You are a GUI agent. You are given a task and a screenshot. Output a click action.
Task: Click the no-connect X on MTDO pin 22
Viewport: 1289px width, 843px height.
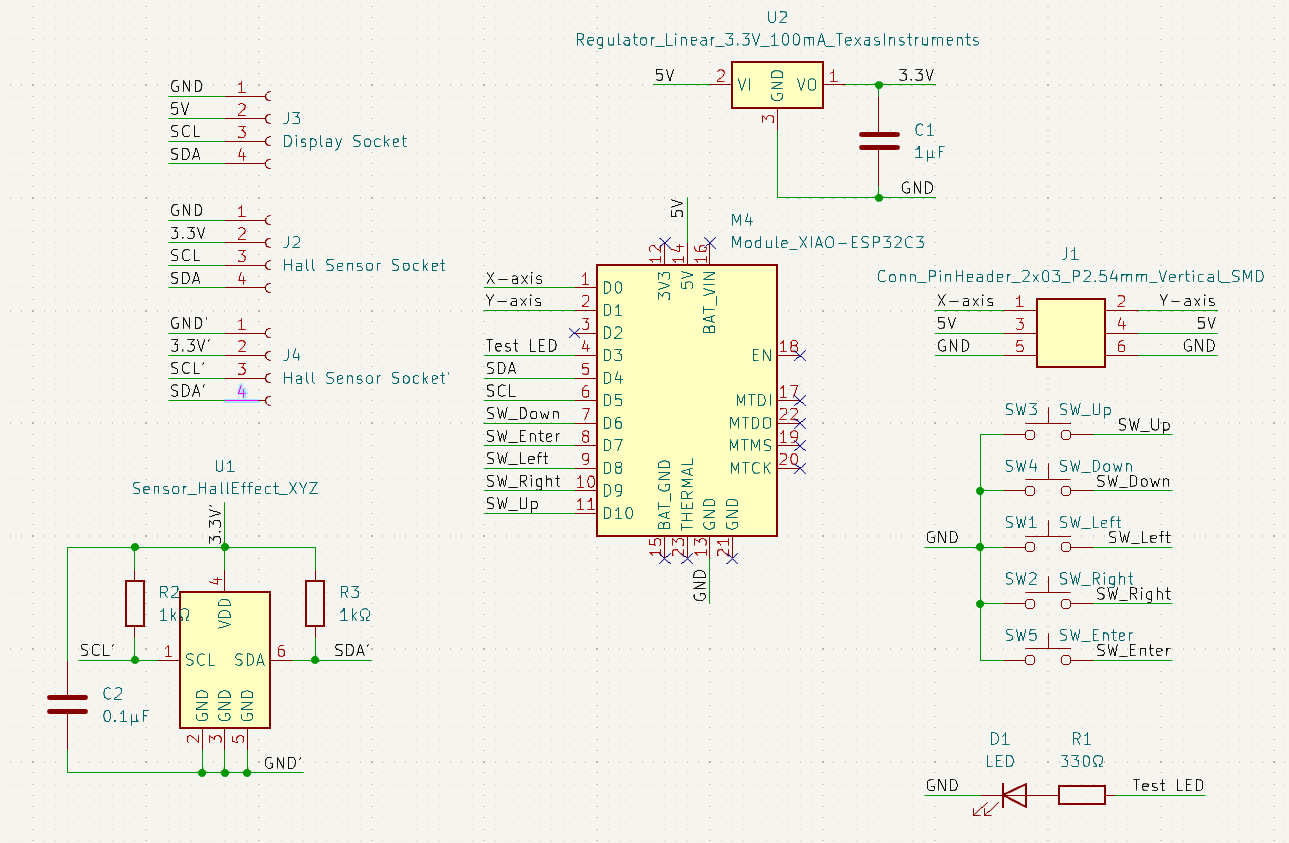[800, 423]
